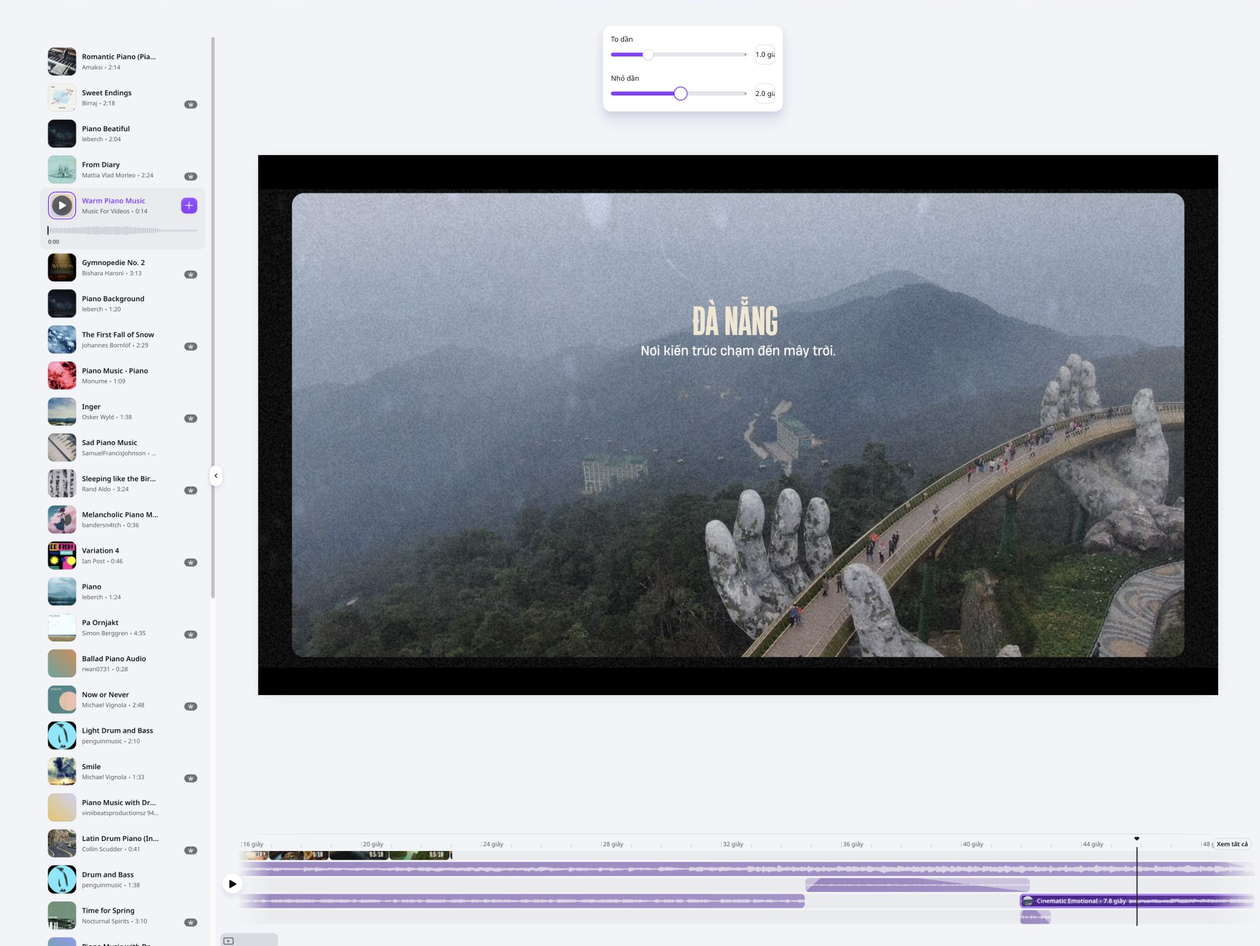The width and height of the screenshot is (1260, 946).
Task: Select the small audio clip below Cinematic Emotional
Action: pos(1035,917)
